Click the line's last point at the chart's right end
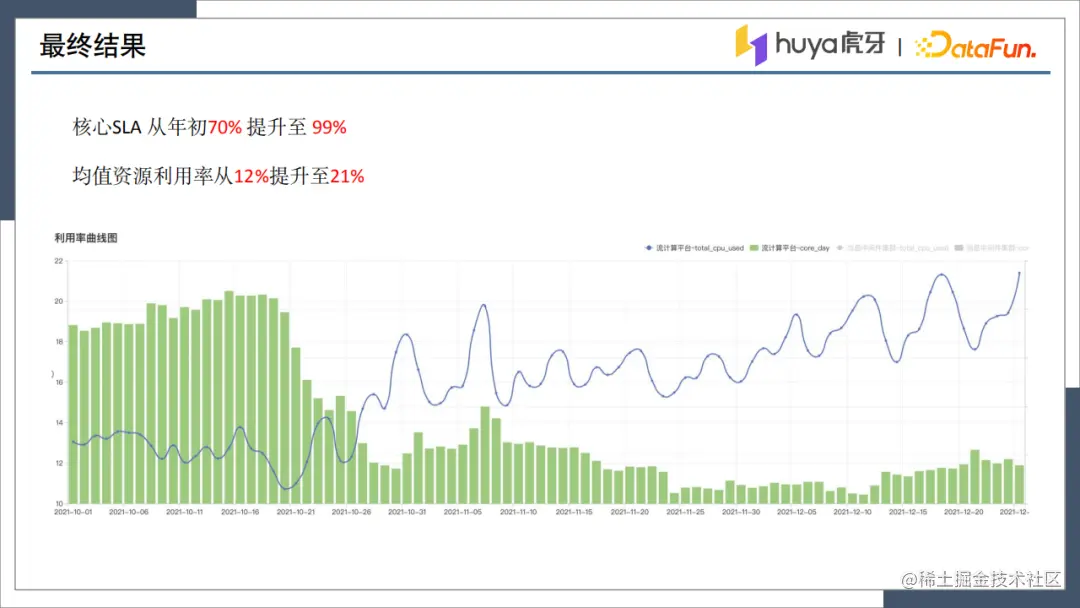Screen dimensions: 1080x608 1019,273
